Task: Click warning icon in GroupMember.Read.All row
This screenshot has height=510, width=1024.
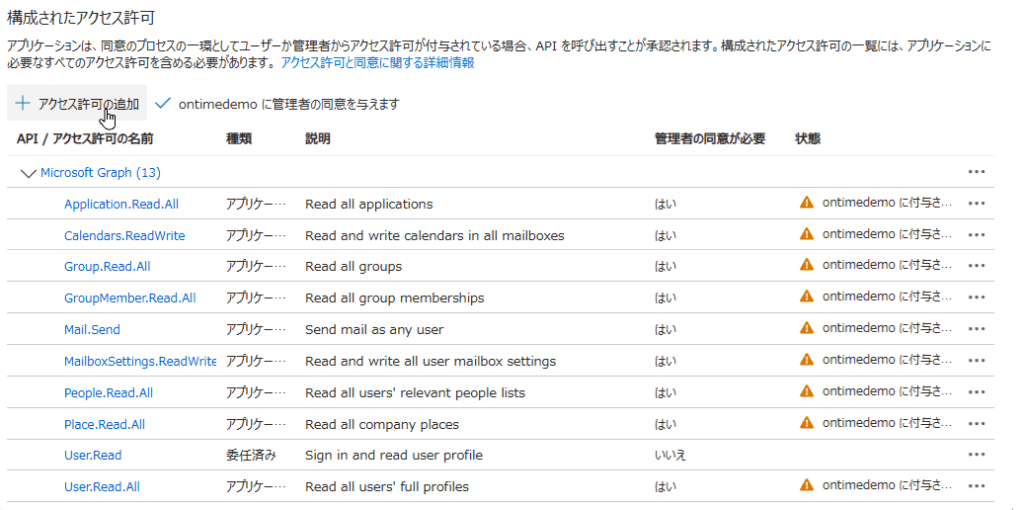Action: [x=807, y=297]
